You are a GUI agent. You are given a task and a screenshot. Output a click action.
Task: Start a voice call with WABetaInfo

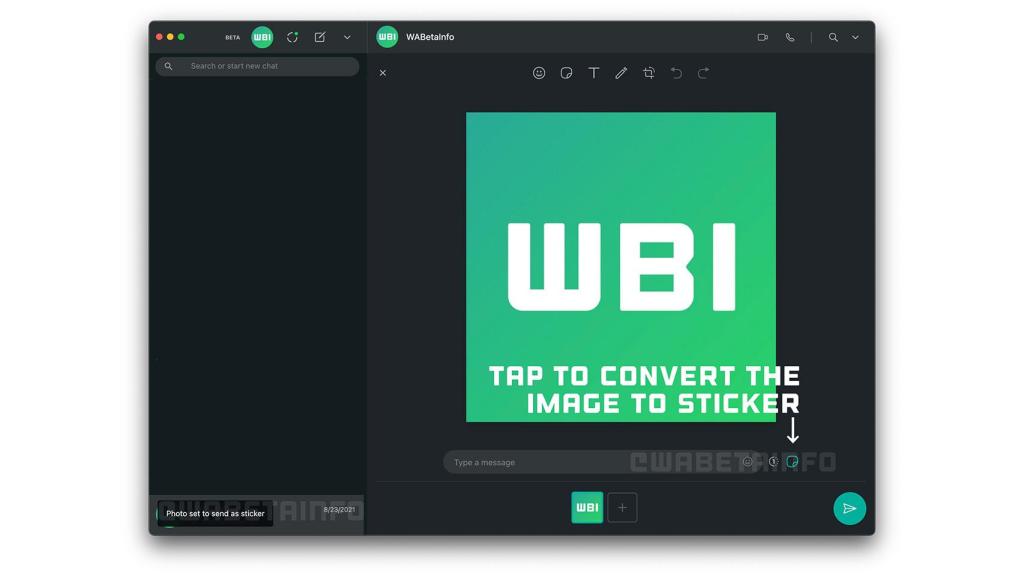click(x=790, y=37)
